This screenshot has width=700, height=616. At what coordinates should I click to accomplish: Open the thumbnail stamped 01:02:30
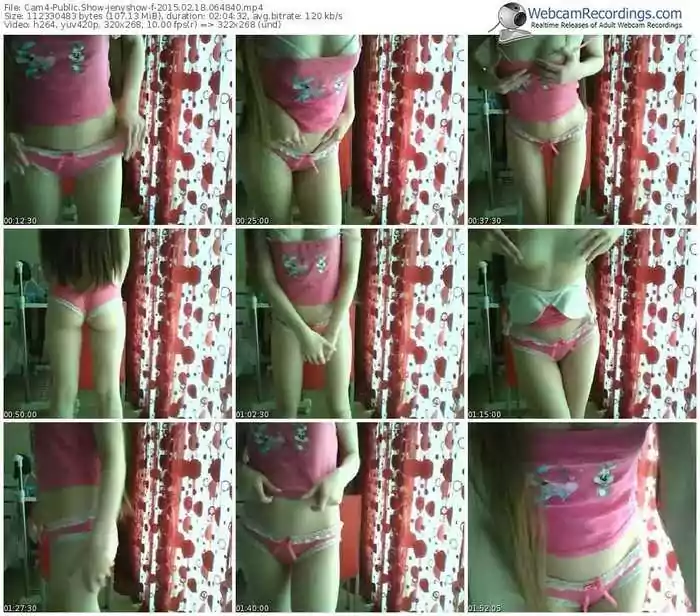click(x=350, y=324)
